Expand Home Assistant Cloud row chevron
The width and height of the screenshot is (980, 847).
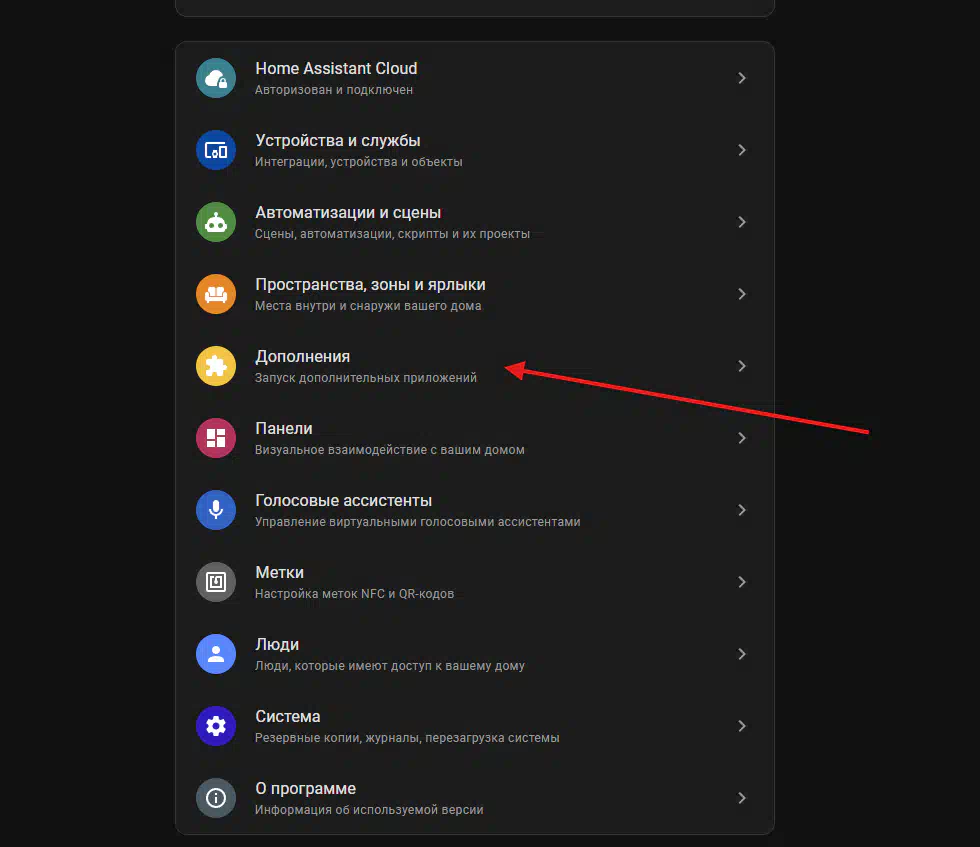[x=742, y=78]
